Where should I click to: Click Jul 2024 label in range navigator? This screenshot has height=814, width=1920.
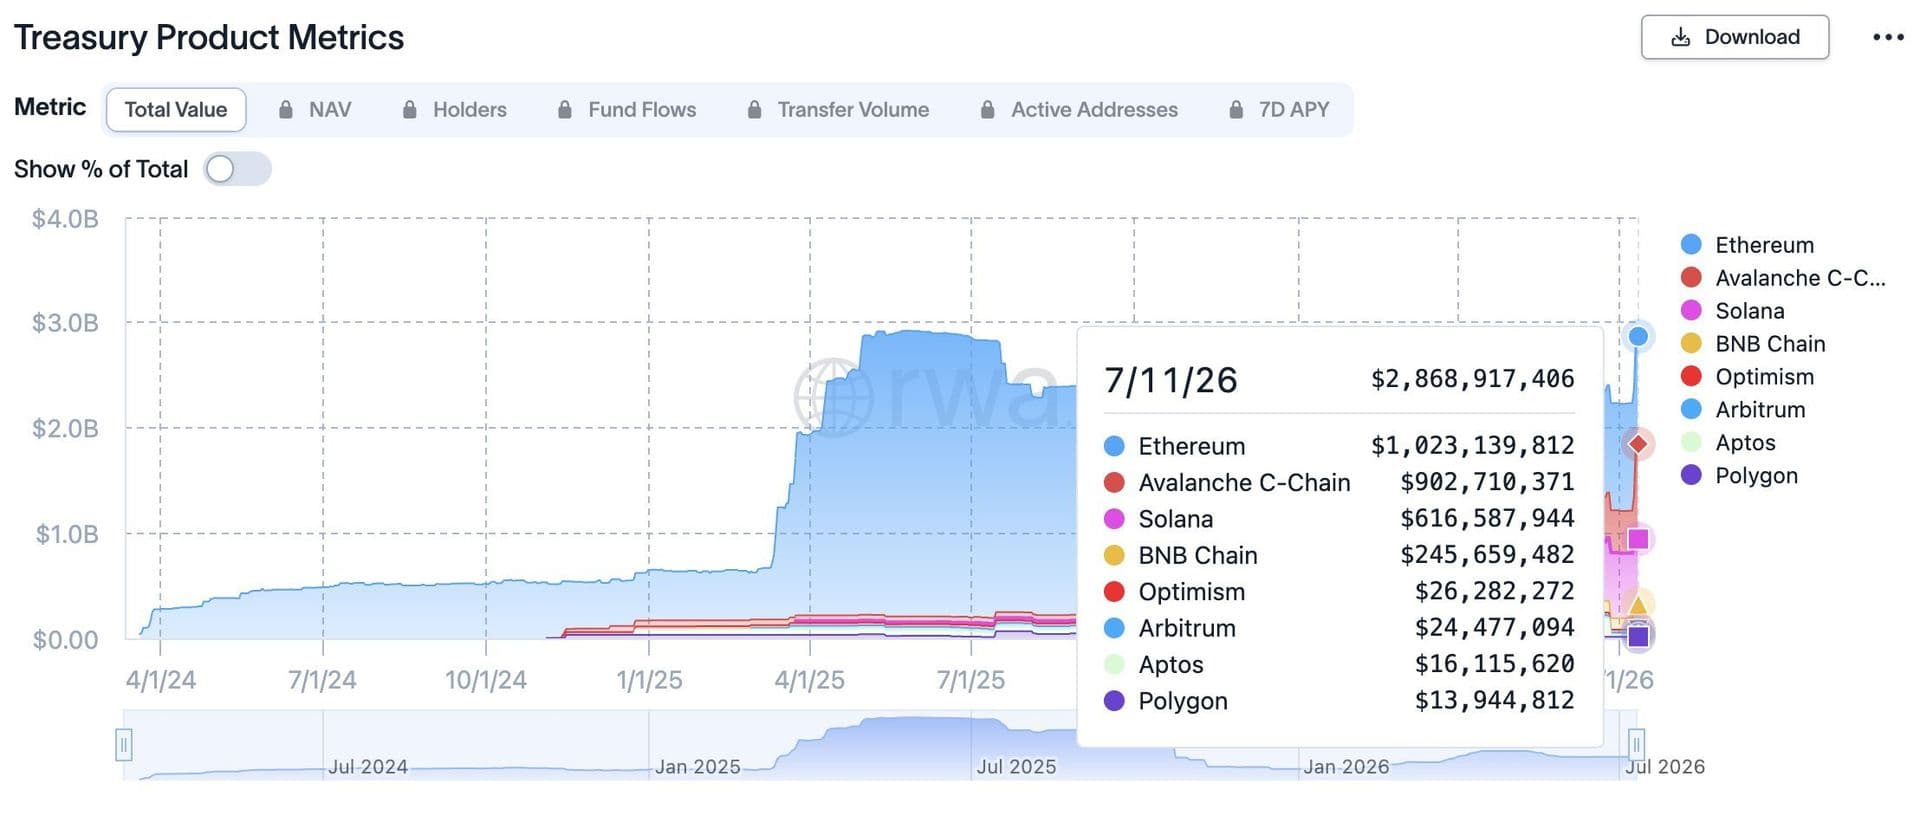[368, 767]
